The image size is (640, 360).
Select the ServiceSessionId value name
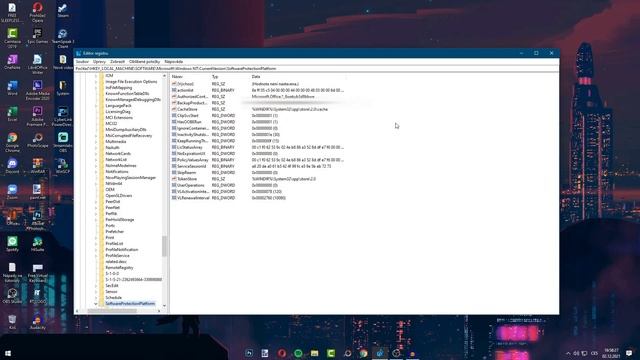[x=191, y=166]
